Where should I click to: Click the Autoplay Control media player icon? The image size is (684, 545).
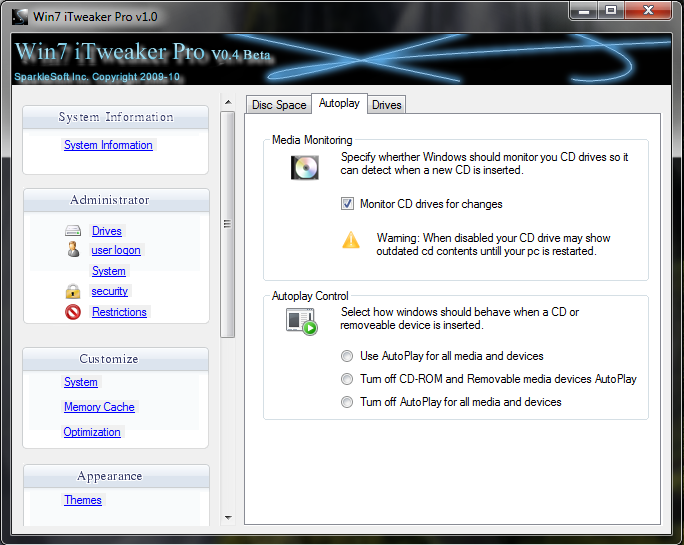[301, 321]
